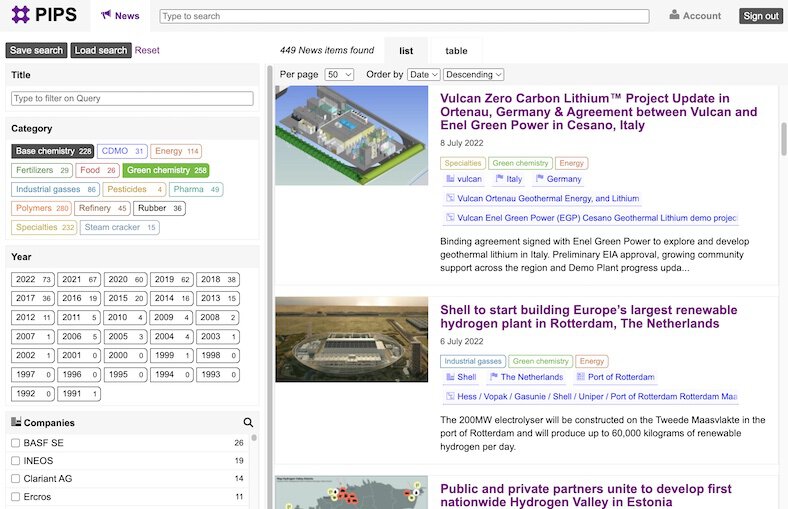Open the Account menu
The width and height of the screenshot is (788, 509).
695,16
